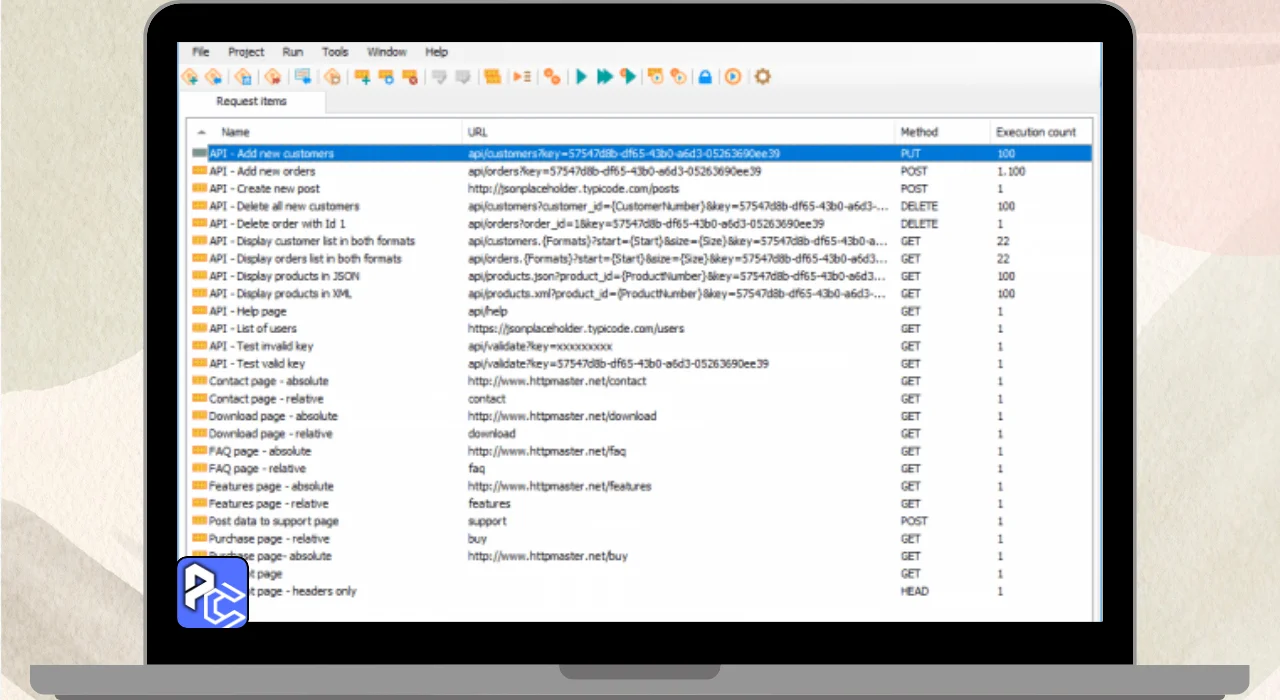Select Download page - relative item

270,434
